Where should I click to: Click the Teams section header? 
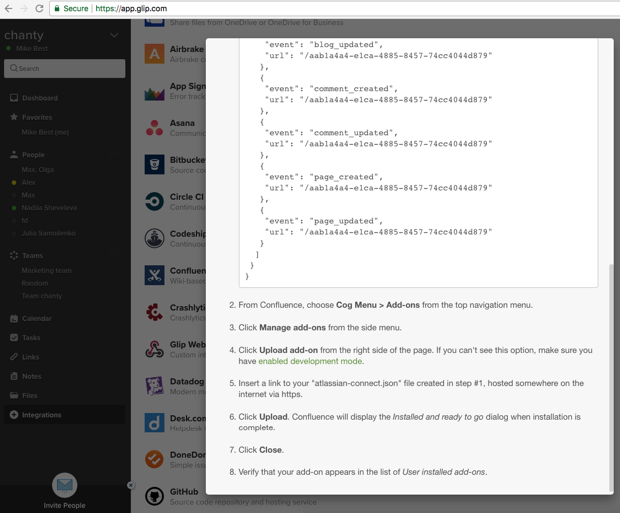tap(32, 256)
